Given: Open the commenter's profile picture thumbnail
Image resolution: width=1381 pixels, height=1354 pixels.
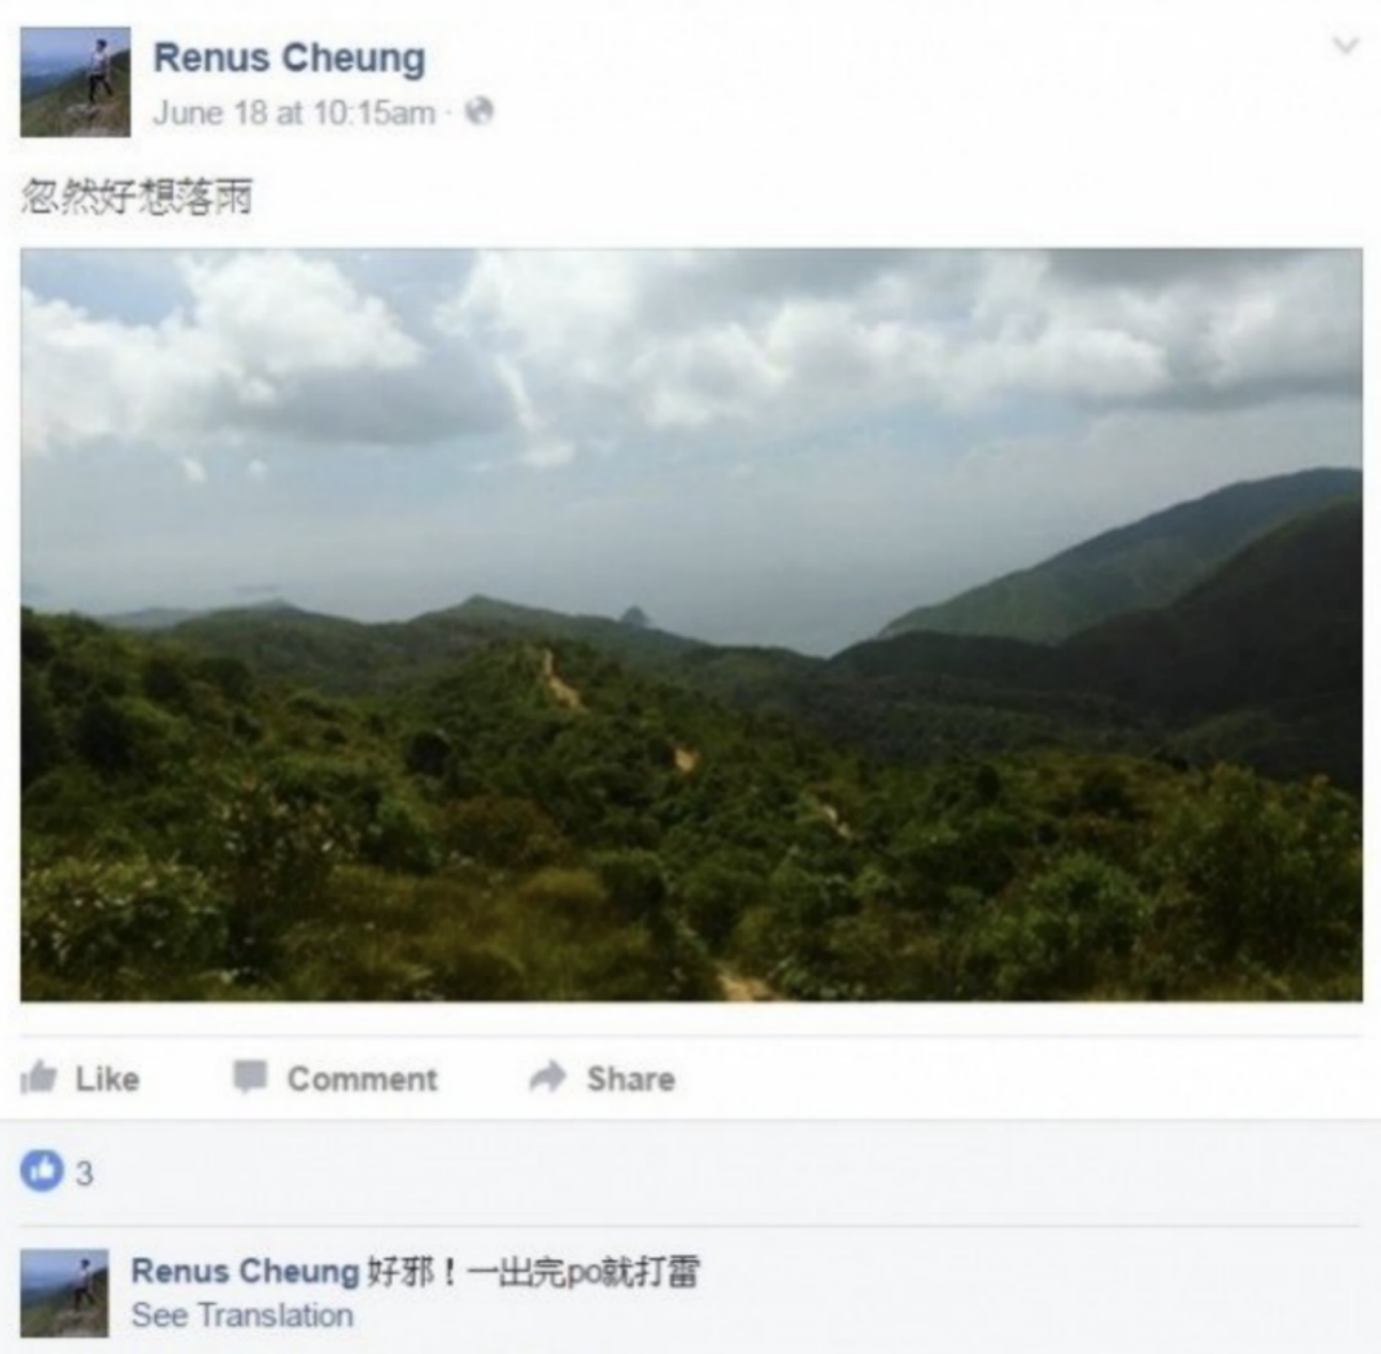Looking at the screenshot, I should [64, 1293].
